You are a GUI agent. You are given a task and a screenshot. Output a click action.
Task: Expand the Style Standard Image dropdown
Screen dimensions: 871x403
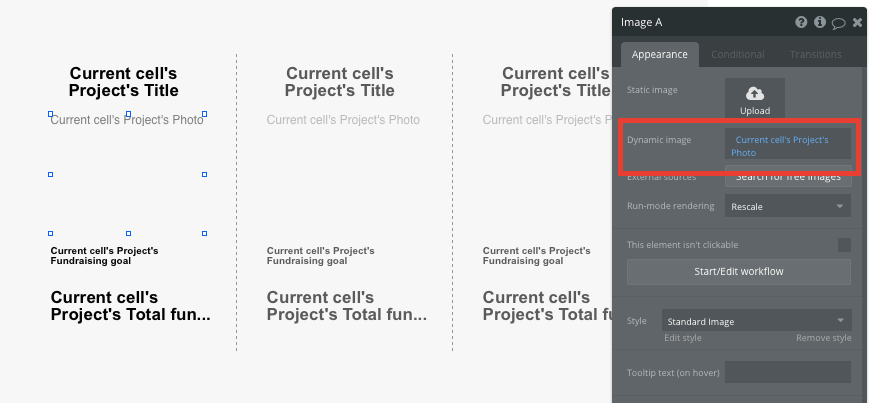pyautogui.click(x=757, y=321)
